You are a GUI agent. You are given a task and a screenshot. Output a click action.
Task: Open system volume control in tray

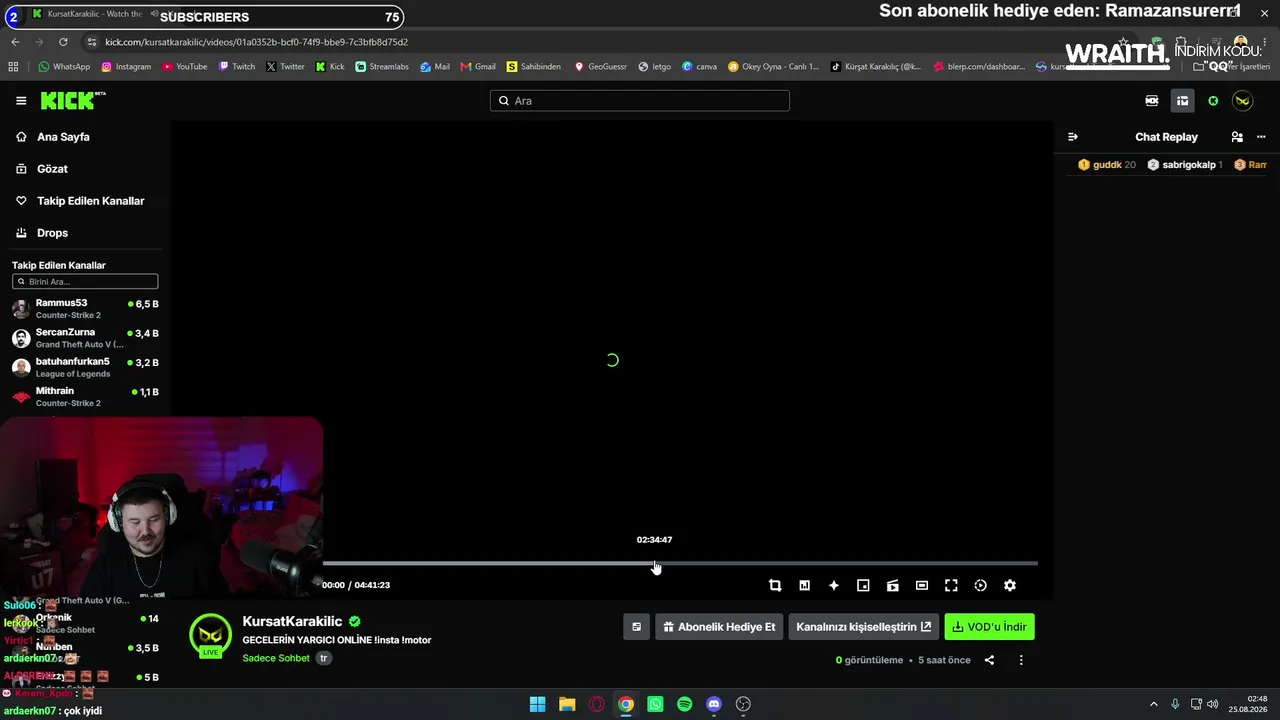click(1213, 704)
